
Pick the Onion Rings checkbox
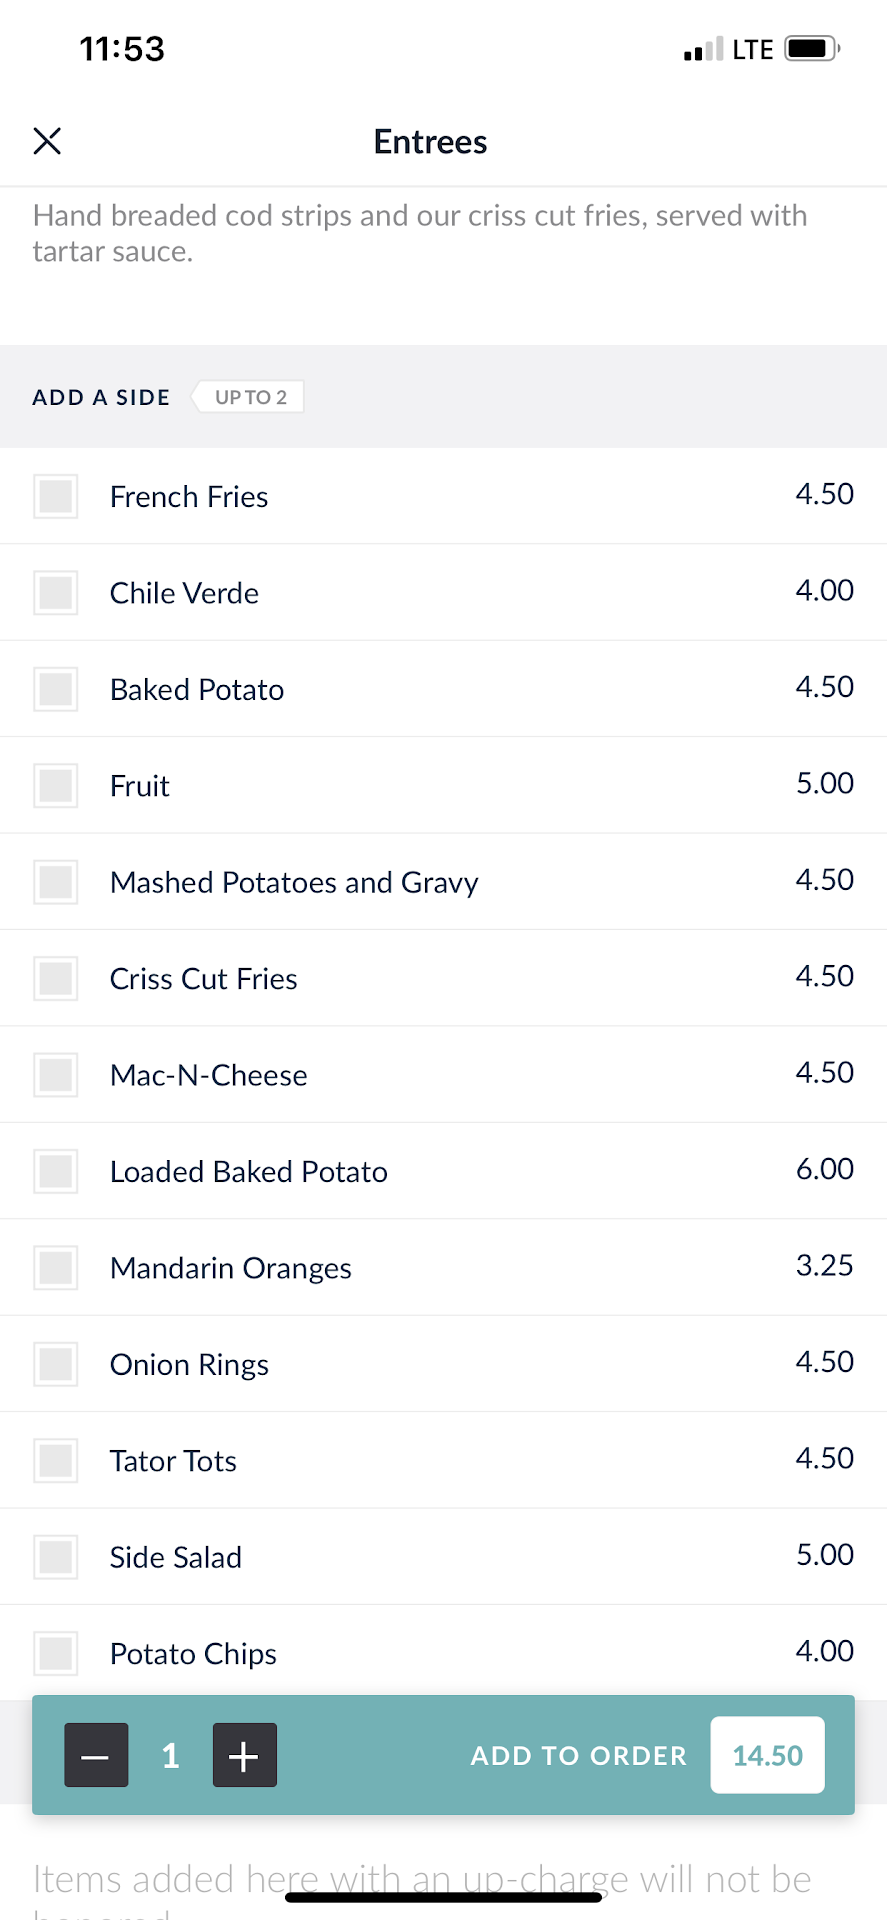[x=56, y=1364]
